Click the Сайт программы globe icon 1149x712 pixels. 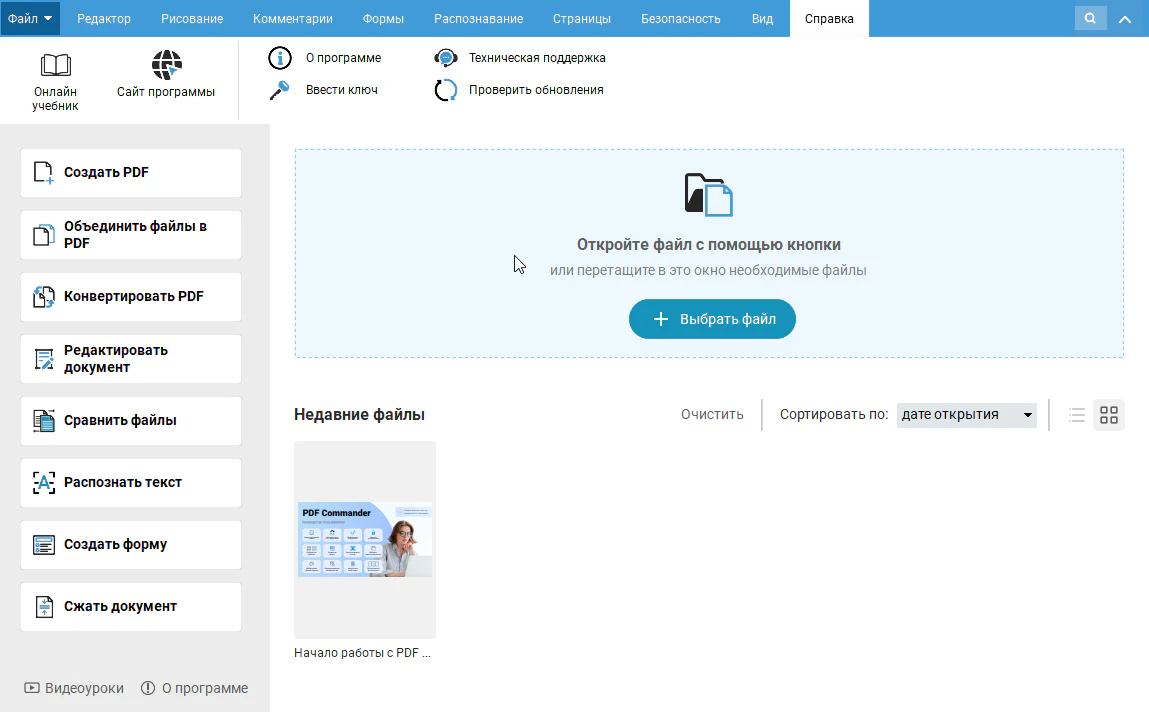point(166,66)
